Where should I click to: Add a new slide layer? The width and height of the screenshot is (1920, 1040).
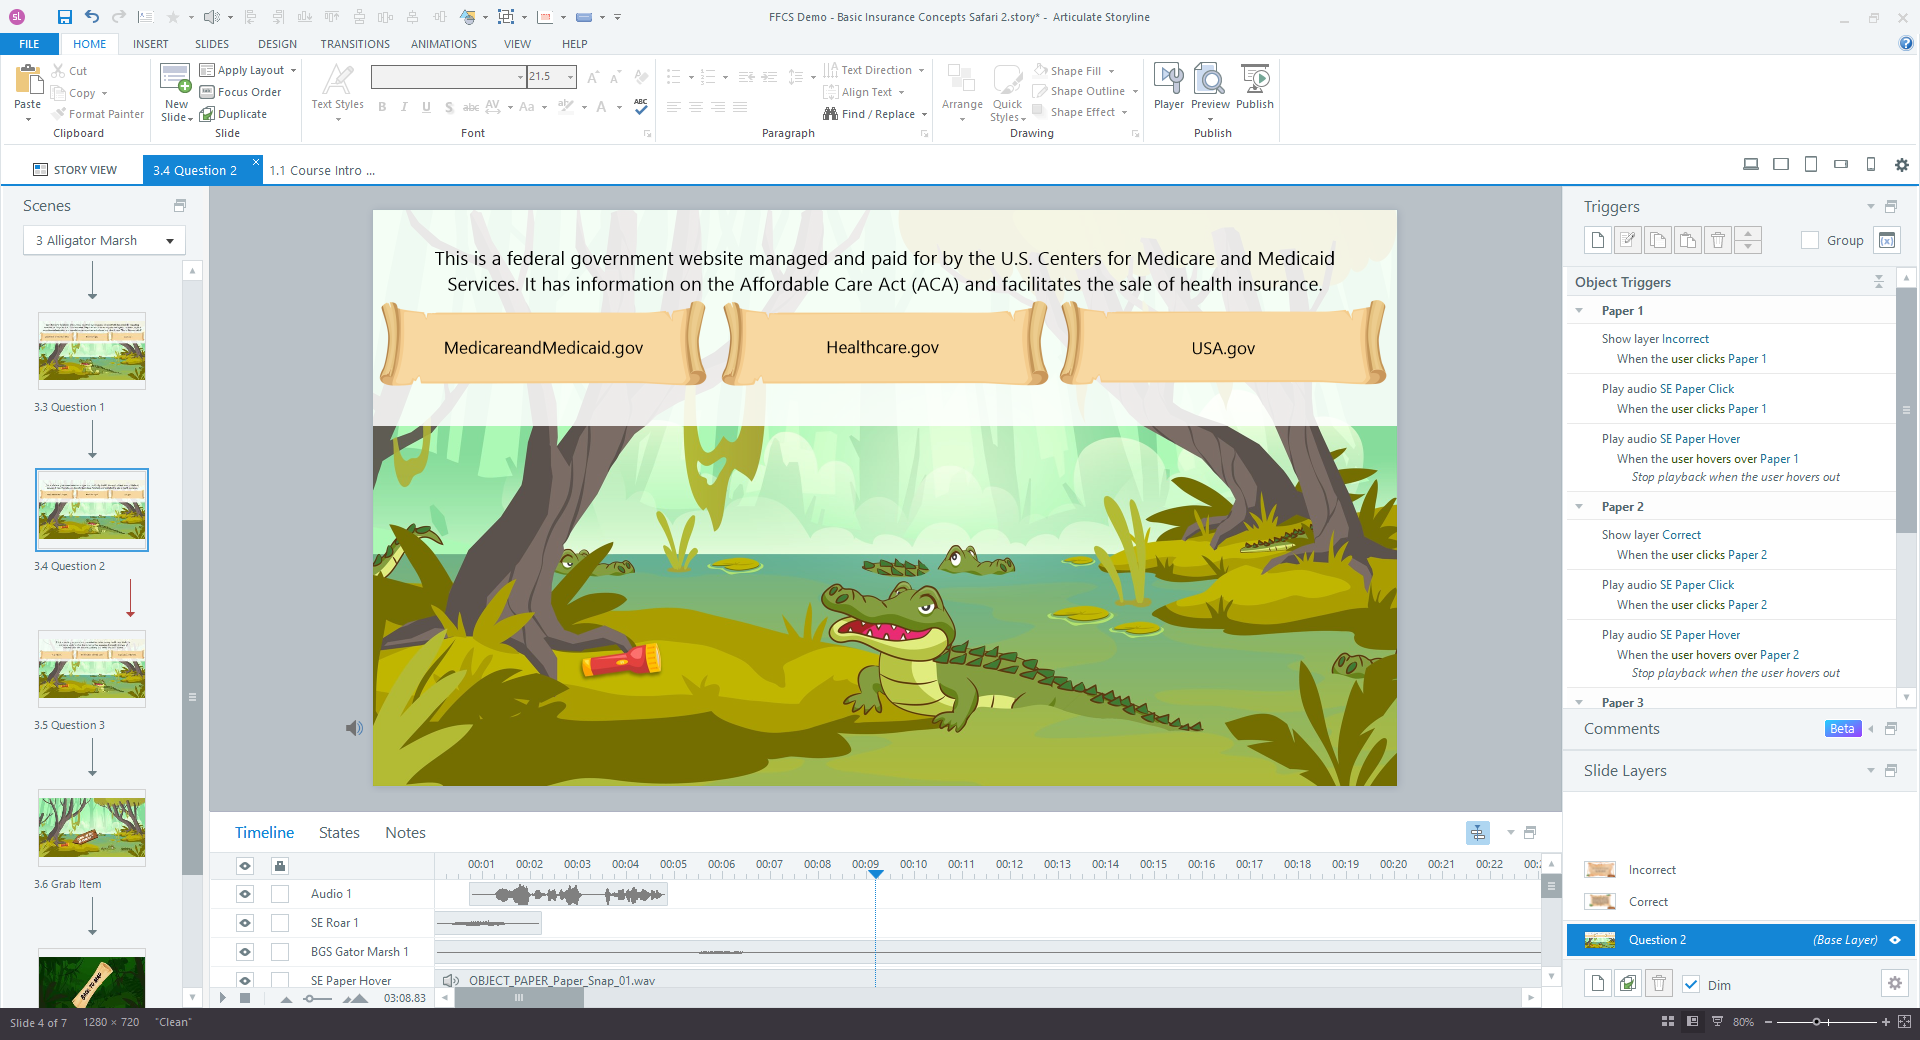point(1598,984)
